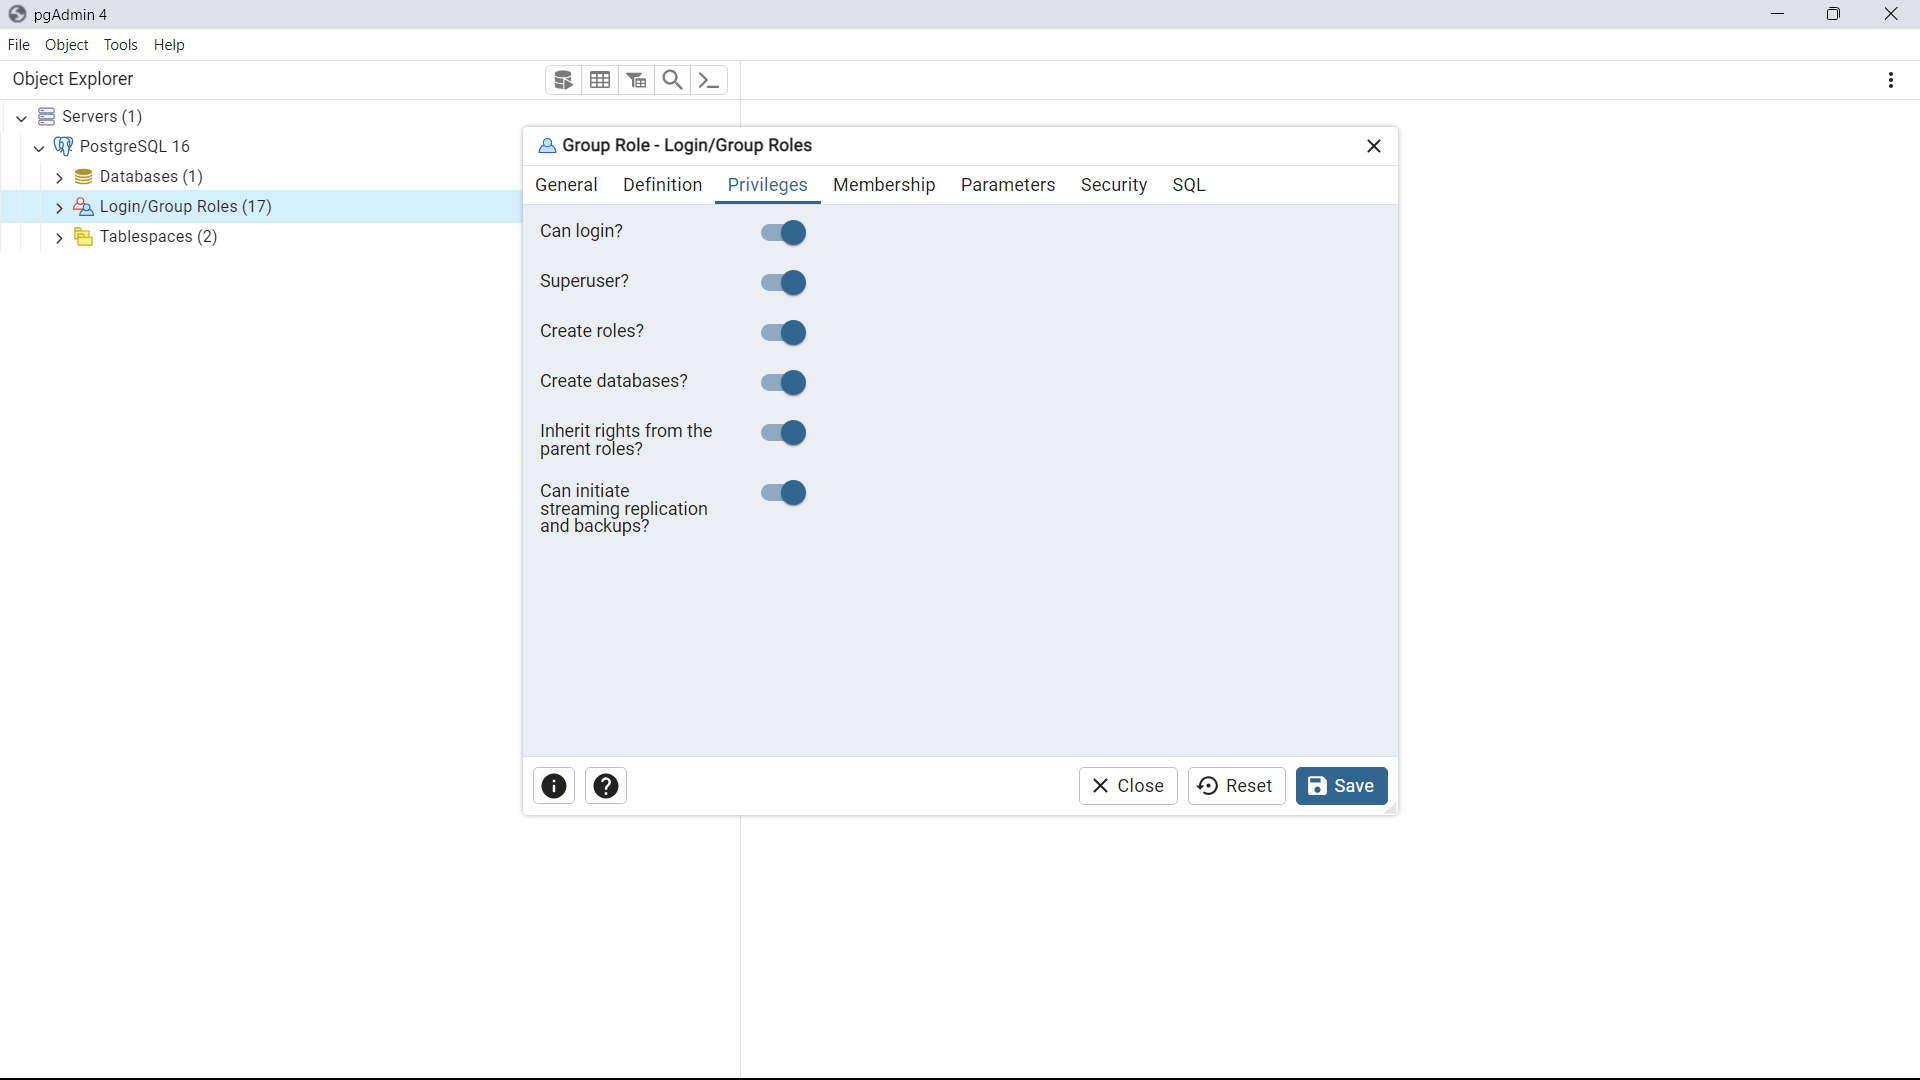Open the Search Objects magnifier icon
The width and height of the screenshot is (1920, 1080).
point(673,80)
